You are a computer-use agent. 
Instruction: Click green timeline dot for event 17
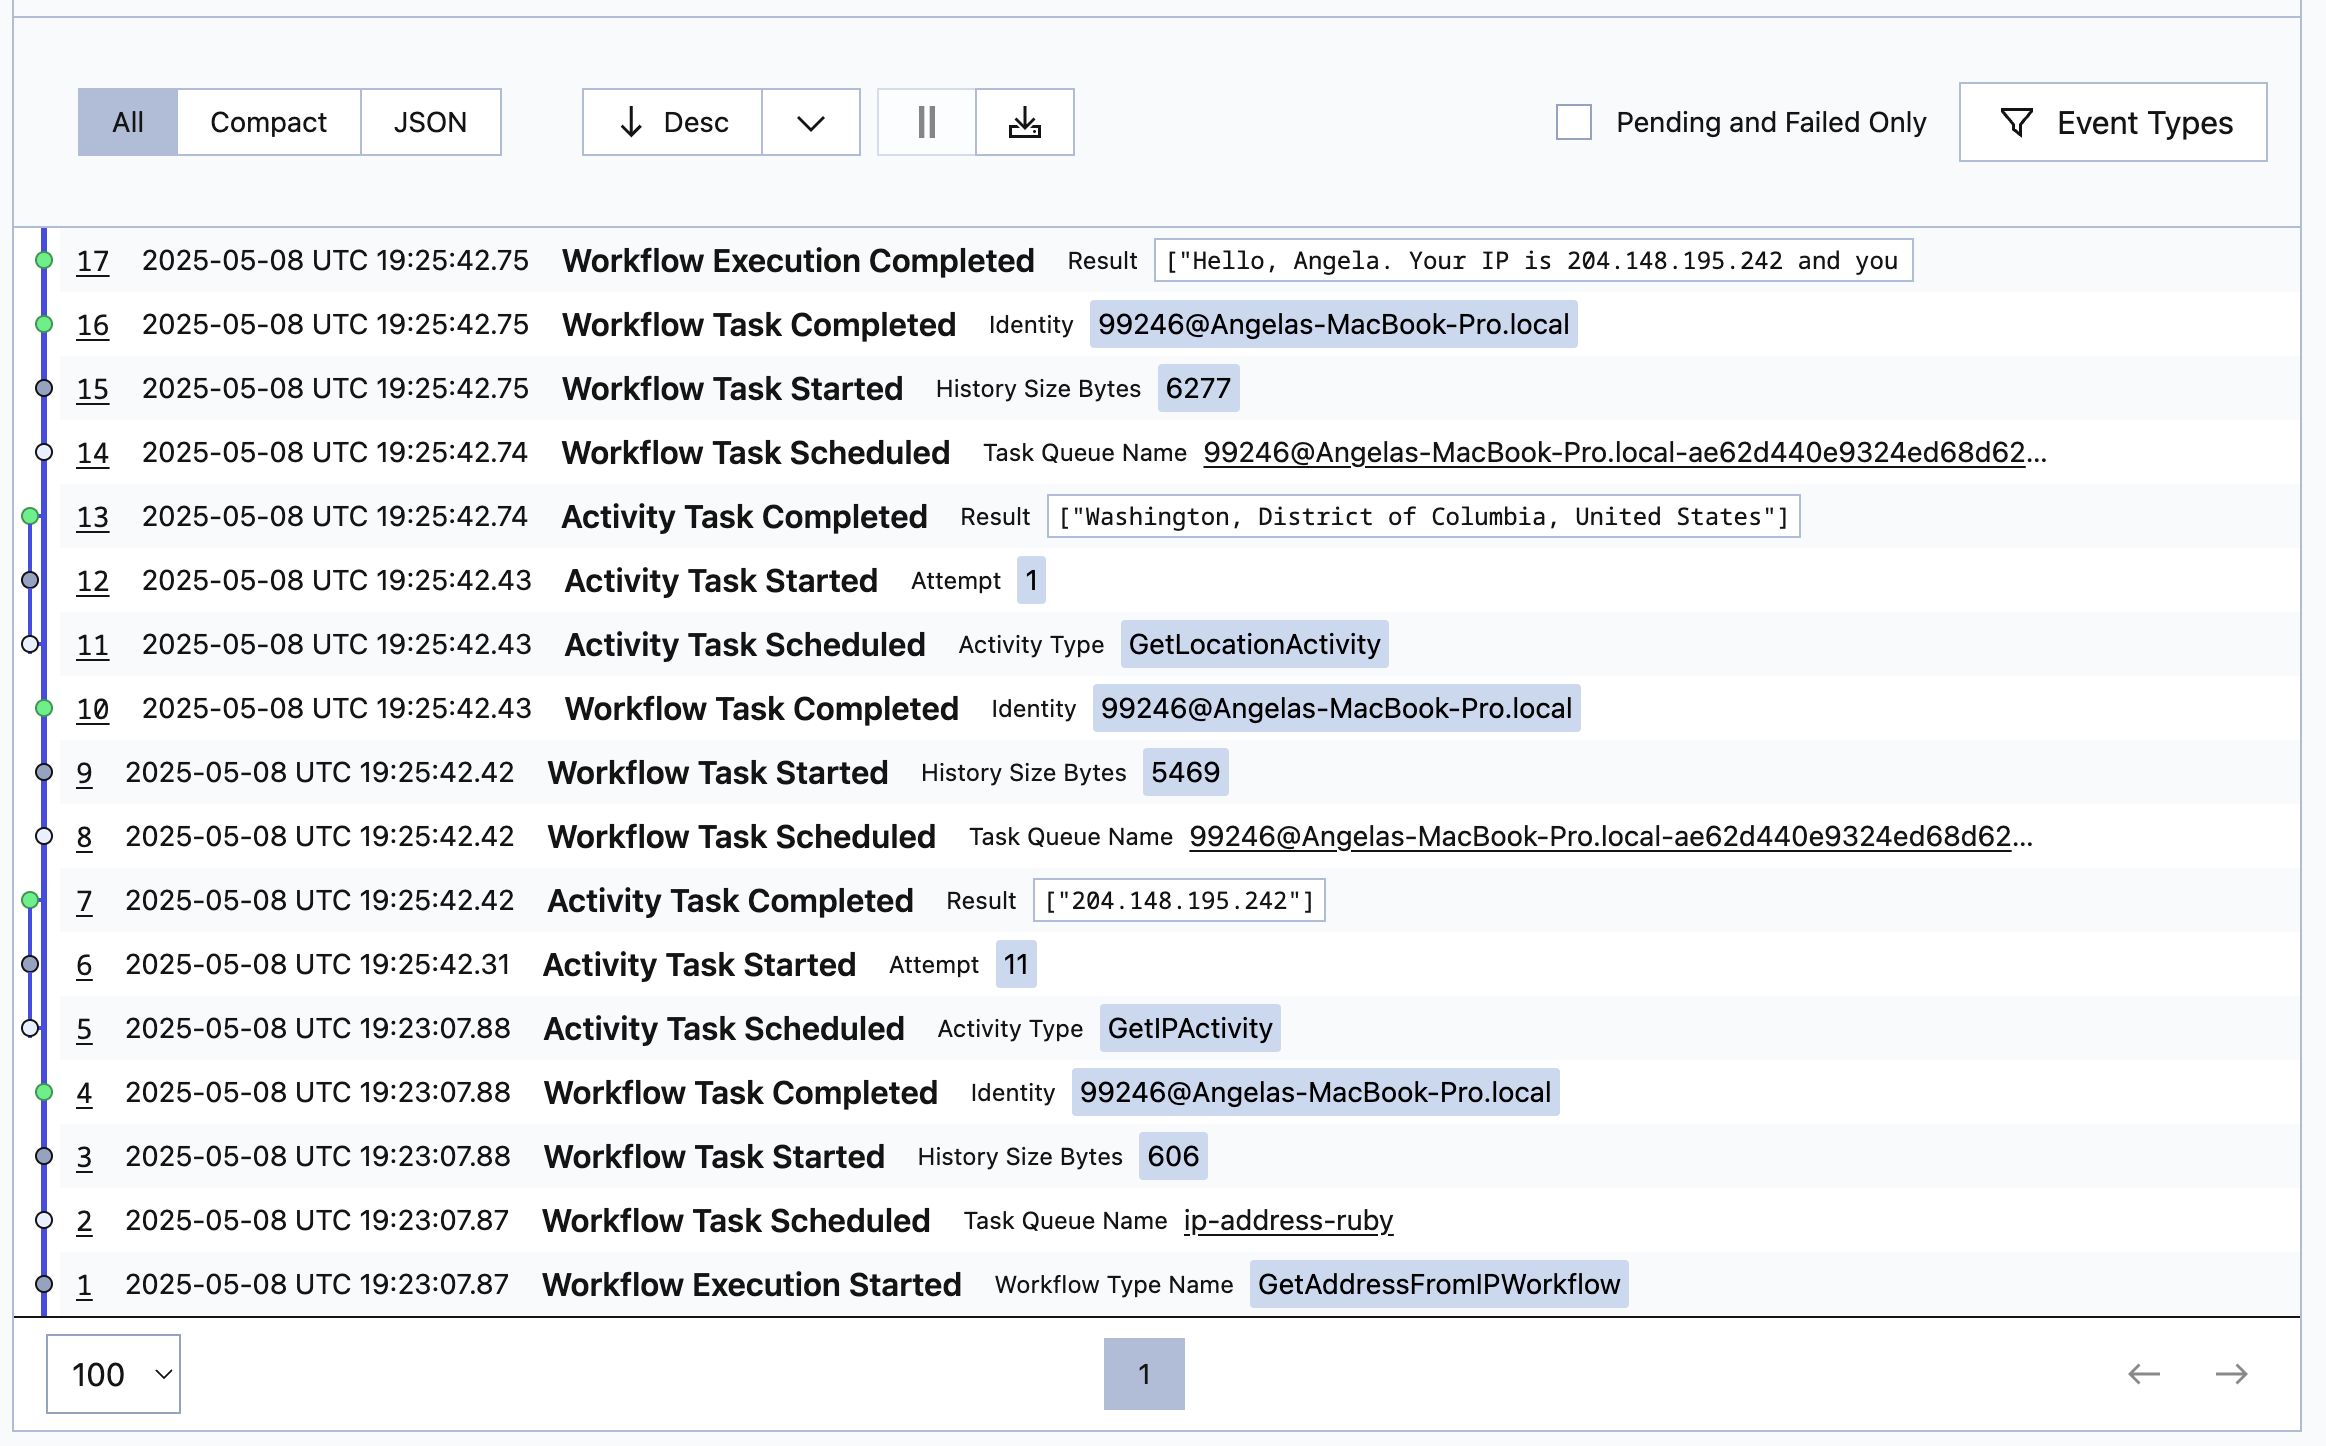44,261
